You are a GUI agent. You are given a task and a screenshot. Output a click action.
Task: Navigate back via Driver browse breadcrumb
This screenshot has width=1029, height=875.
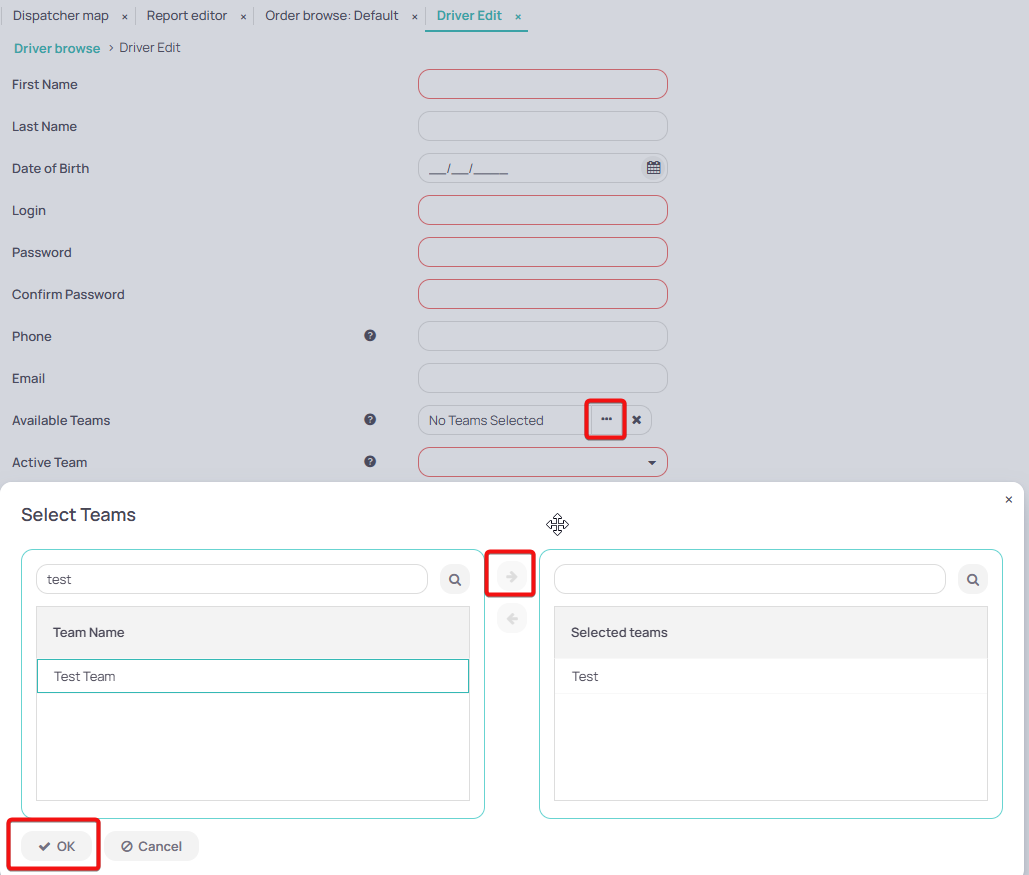56,47
